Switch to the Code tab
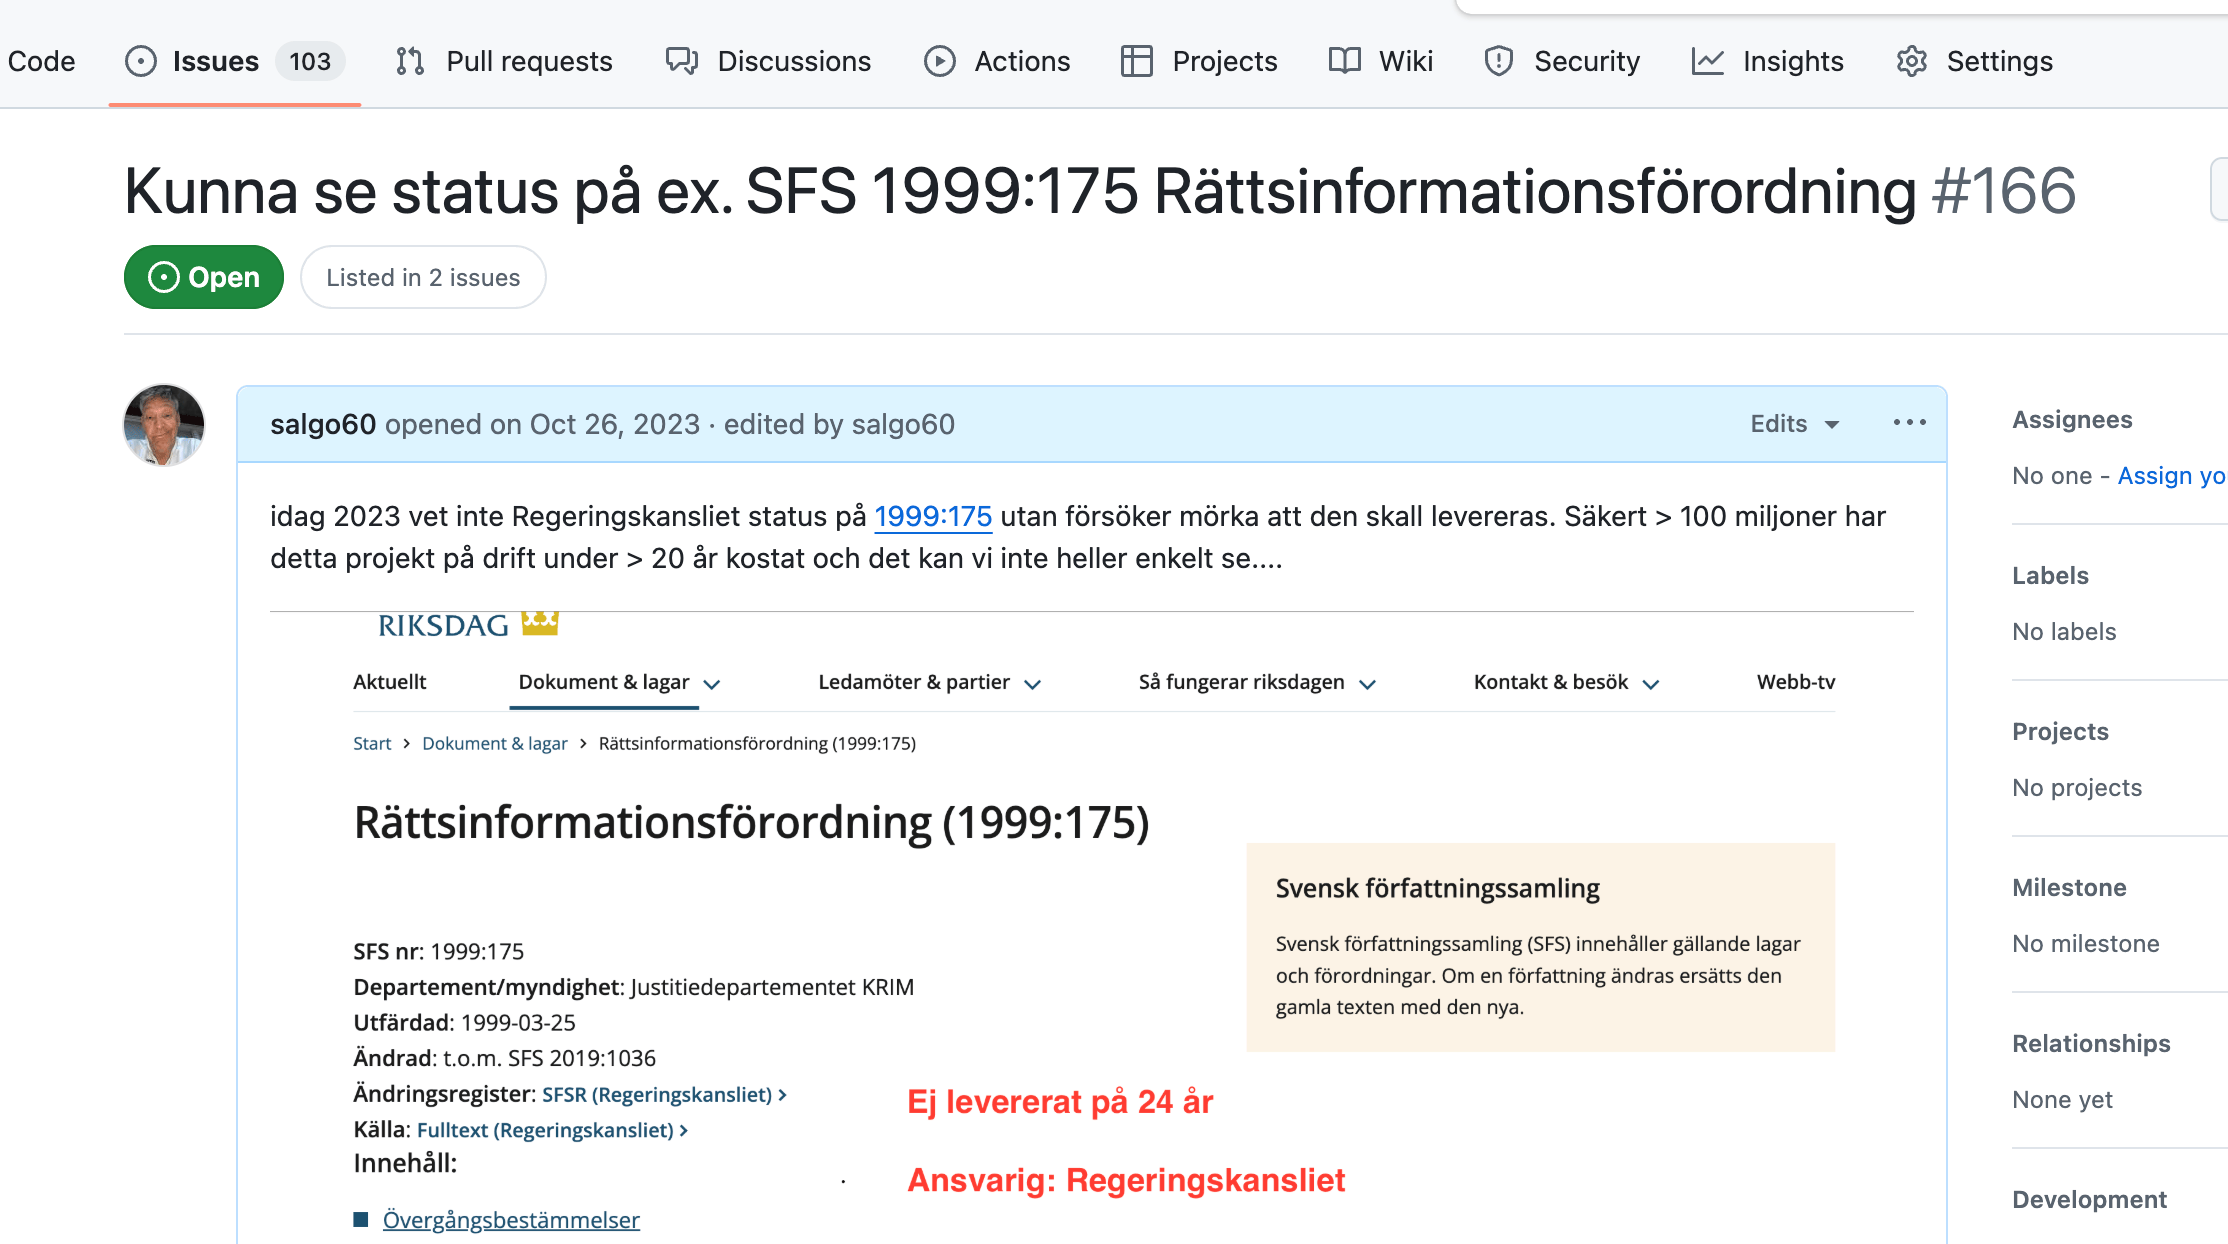Image resolution: width=2228 pixels, height=1244 pixels. [x=41, y=62]
